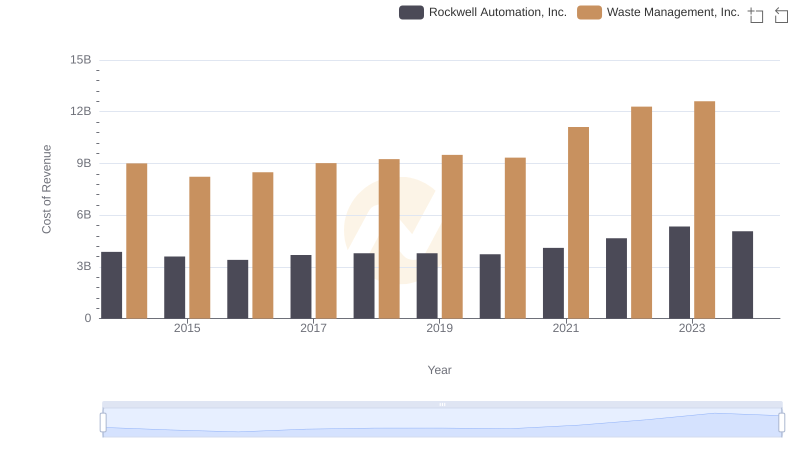Click the Waste Management bar for 2023

[704, 210]
